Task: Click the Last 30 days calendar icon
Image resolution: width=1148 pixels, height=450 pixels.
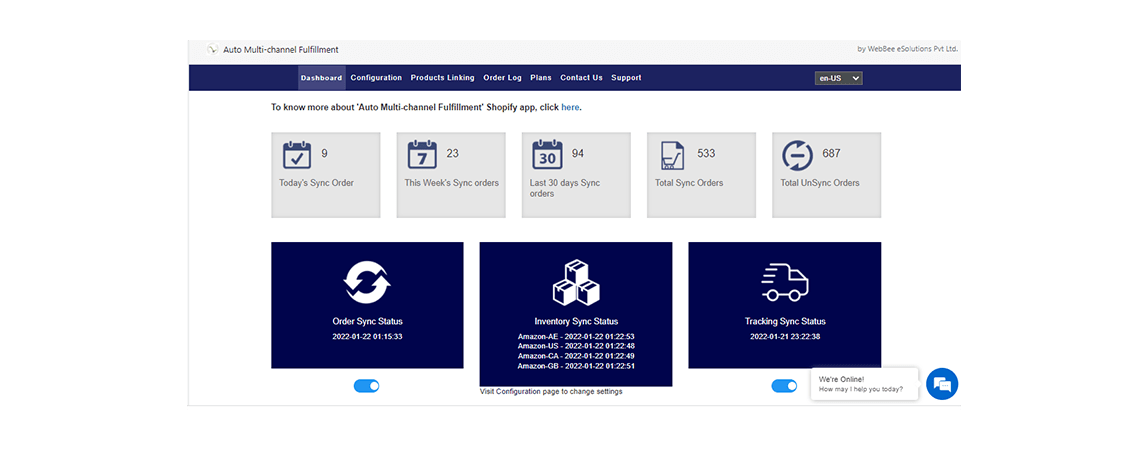Action: point(548,156)
